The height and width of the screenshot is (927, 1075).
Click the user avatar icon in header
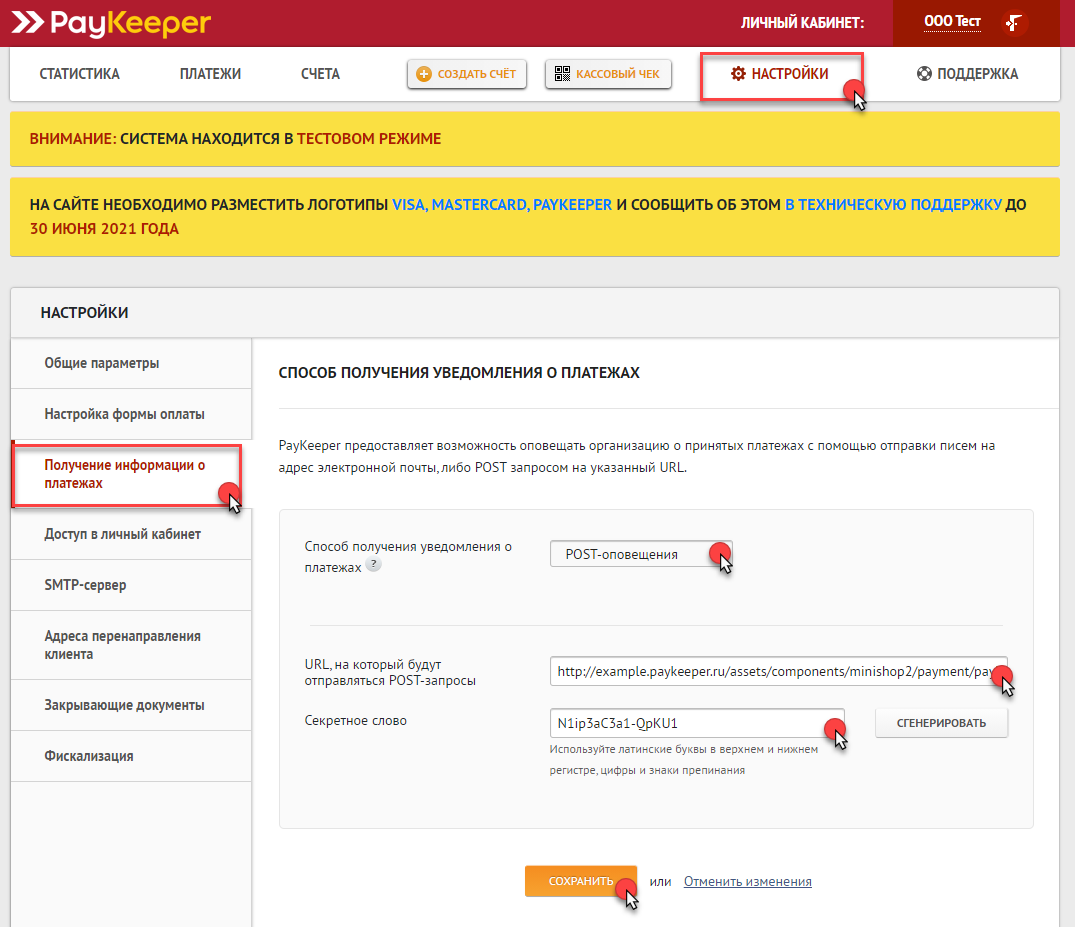[x=1016, y=22]
